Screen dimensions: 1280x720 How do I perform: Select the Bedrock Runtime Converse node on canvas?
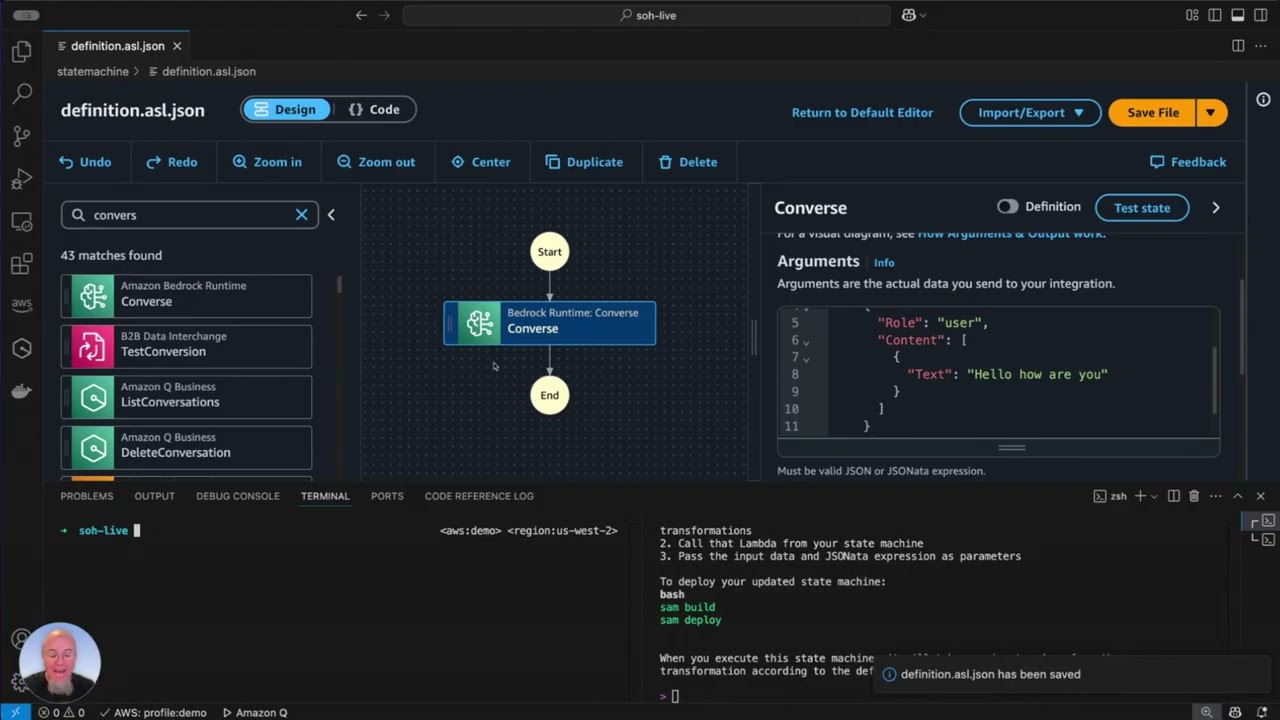pyautogui.click(x=550, y=323)
